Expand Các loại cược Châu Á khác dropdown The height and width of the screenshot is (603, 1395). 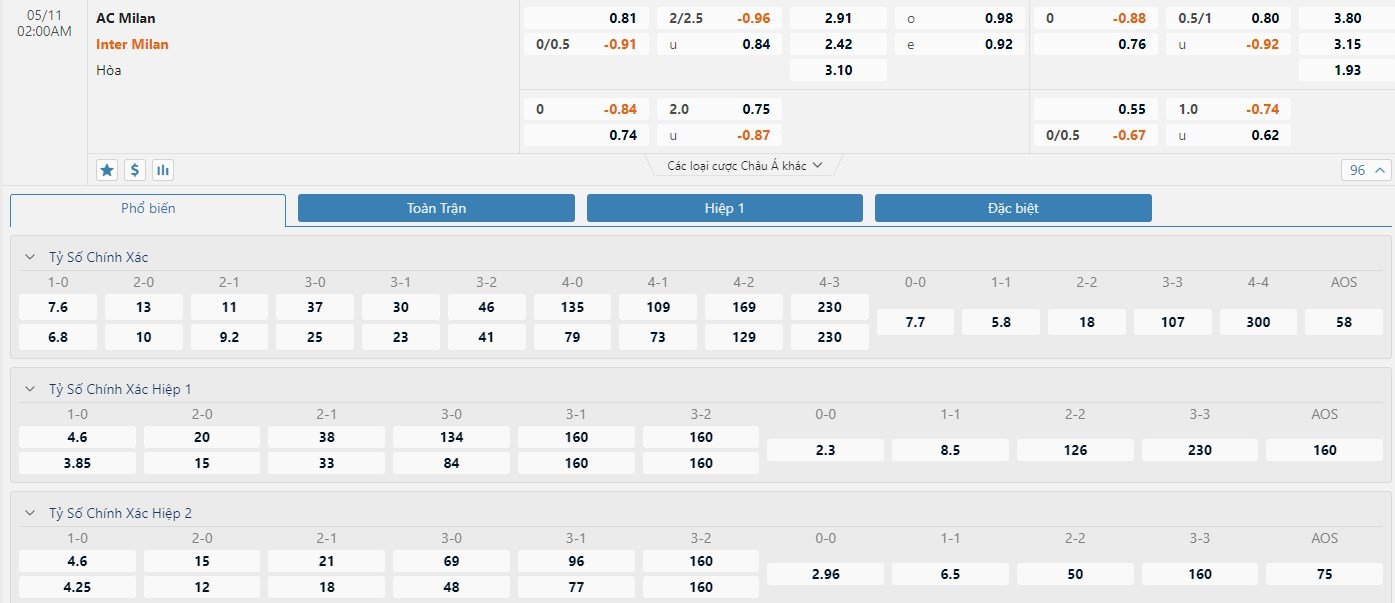coord(745,166)
